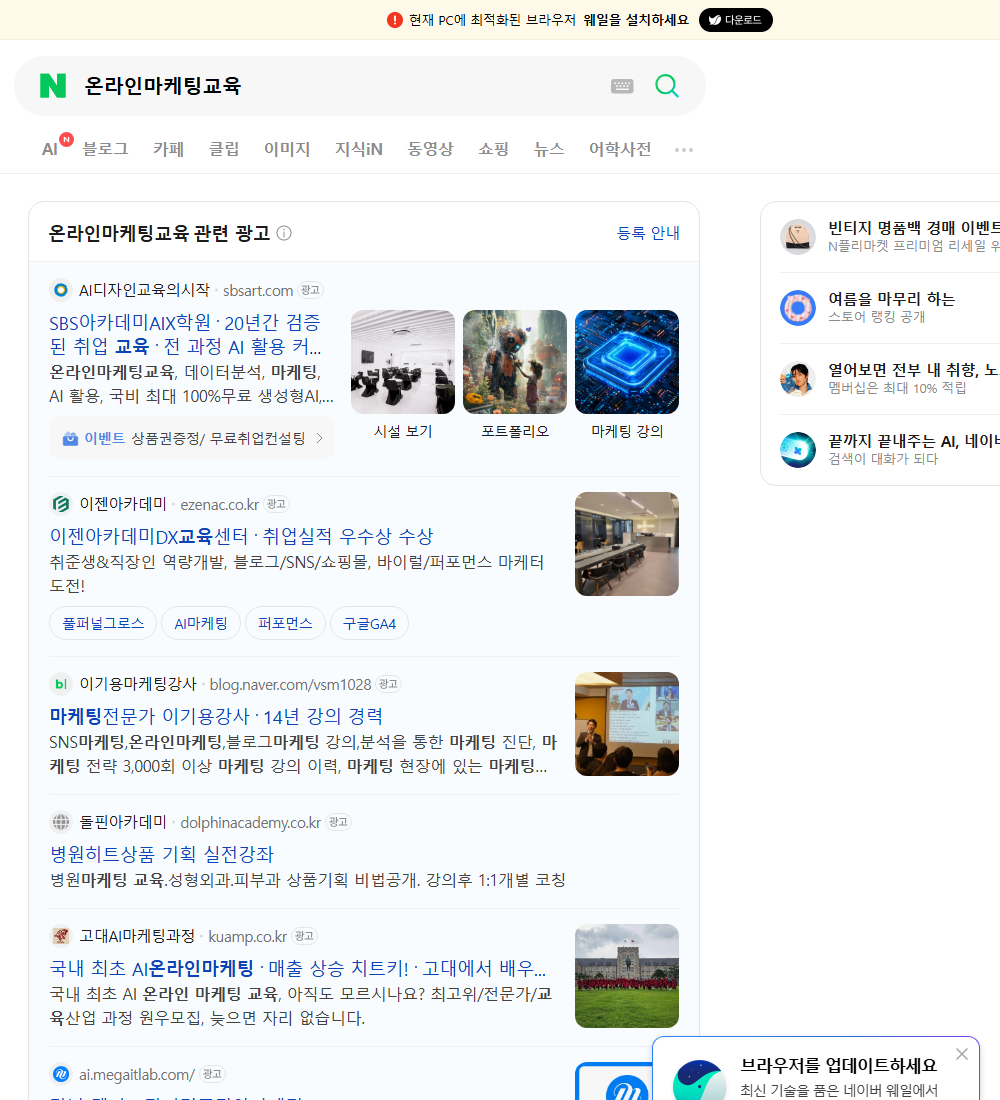Image resolution: width=1000 pixels, height=1100 pixels.
Task: Click the green Naver N logo
Action: (53, 86)
